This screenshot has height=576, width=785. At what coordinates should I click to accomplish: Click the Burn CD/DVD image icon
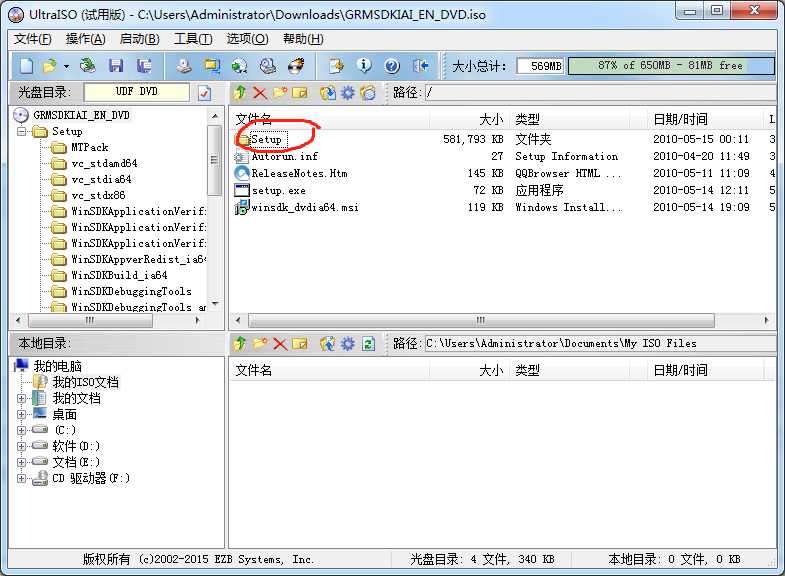point(296,66)
